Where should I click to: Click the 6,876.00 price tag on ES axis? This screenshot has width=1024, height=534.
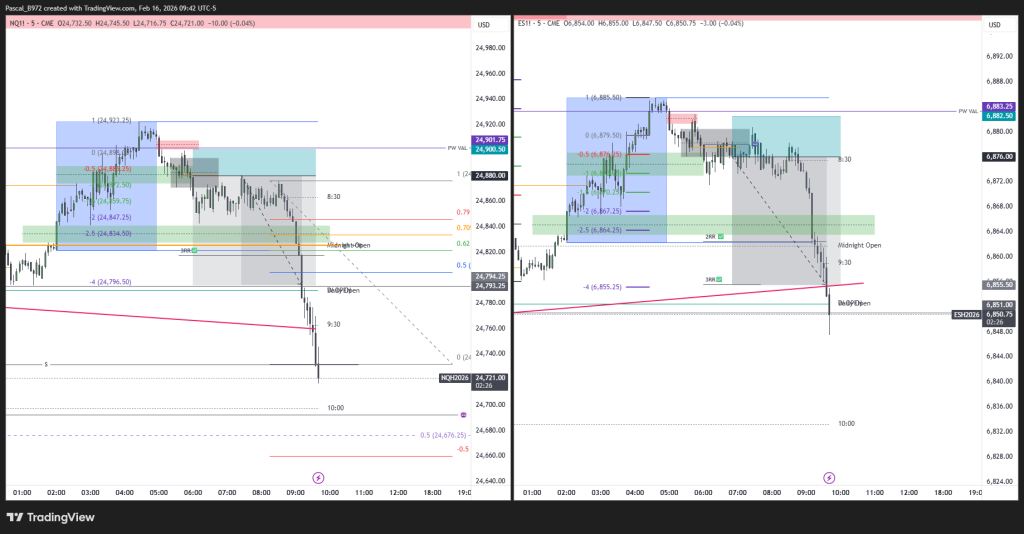coord(999,157)
